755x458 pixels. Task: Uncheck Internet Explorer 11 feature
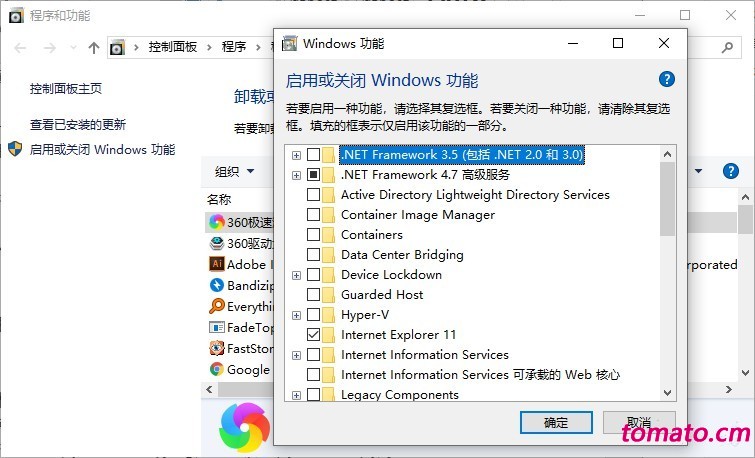pos(313,334)
